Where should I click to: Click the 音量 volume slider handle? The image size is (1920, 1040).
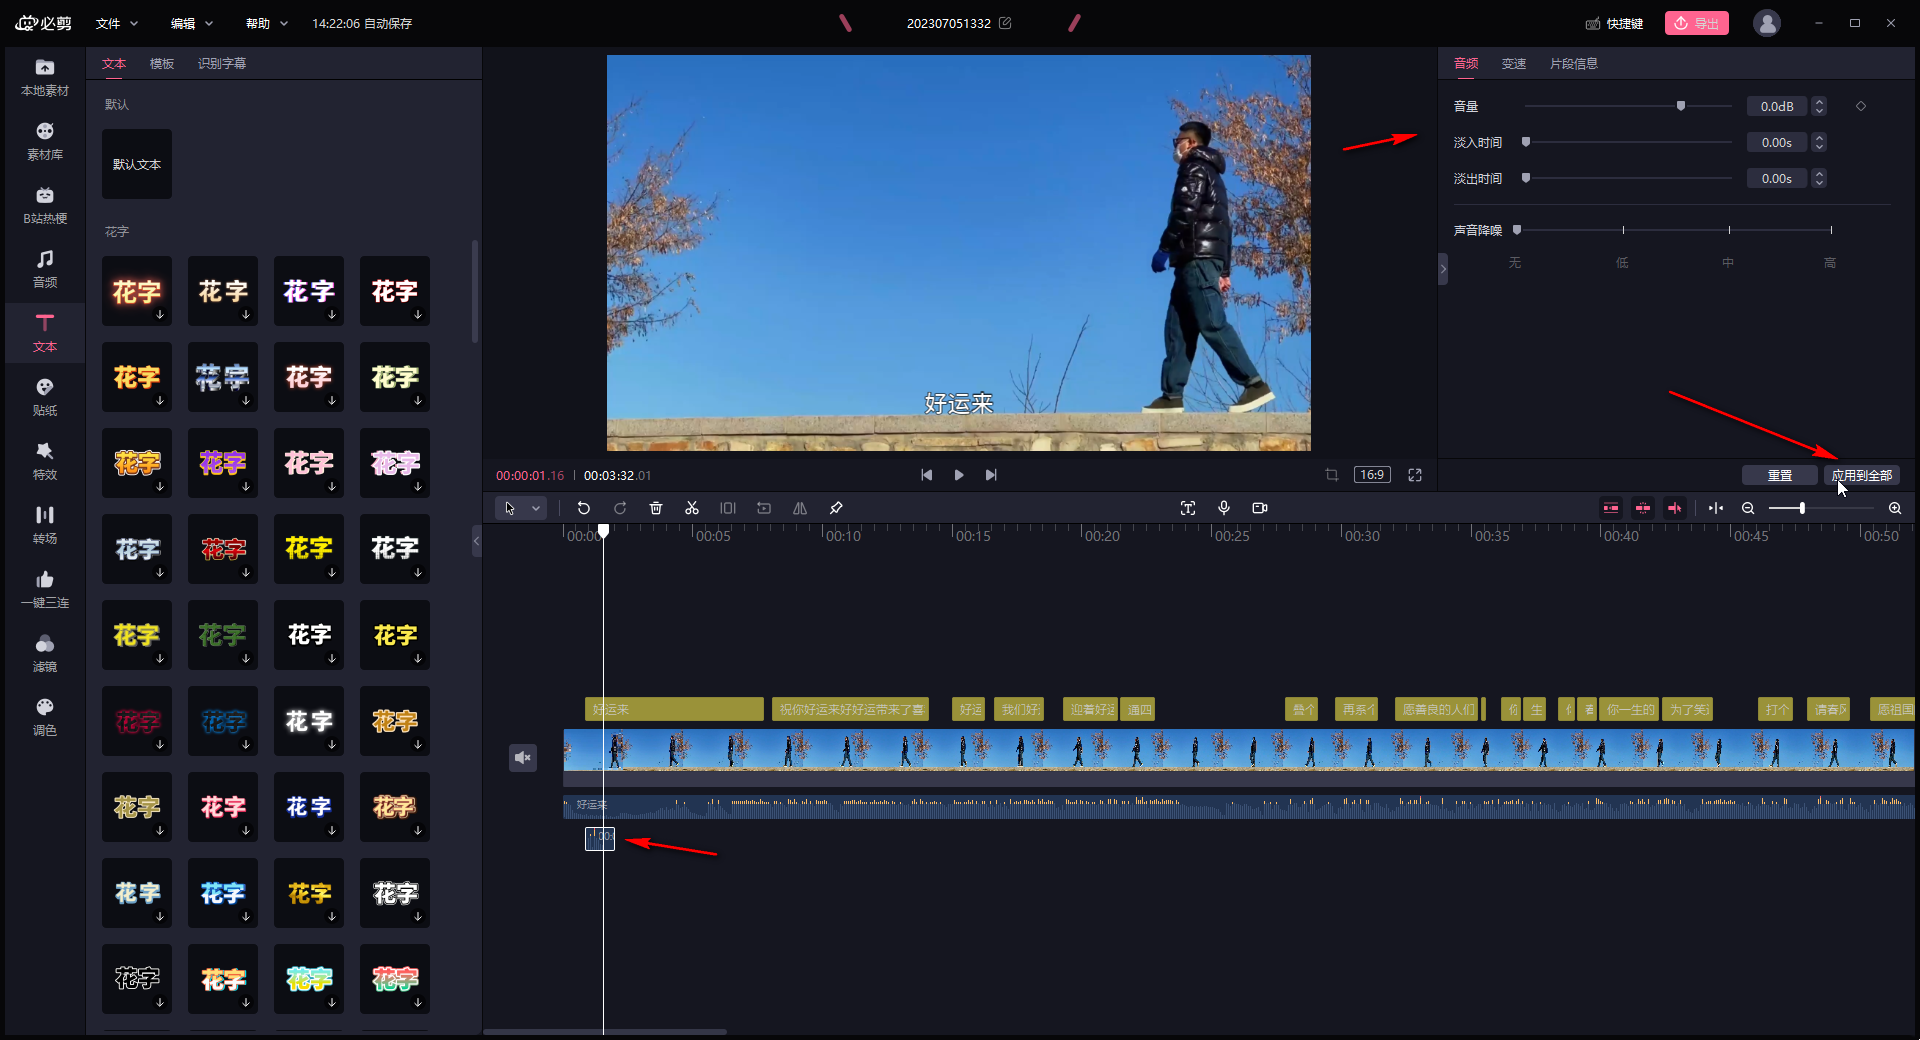pos(1681,106)
